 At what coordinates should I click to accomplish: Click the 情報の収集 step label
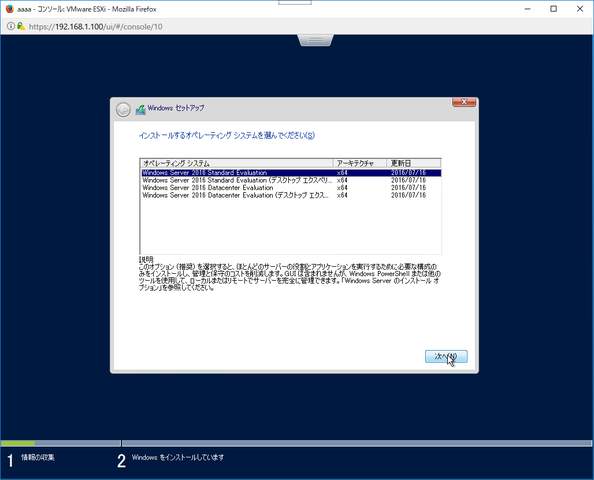38,458
